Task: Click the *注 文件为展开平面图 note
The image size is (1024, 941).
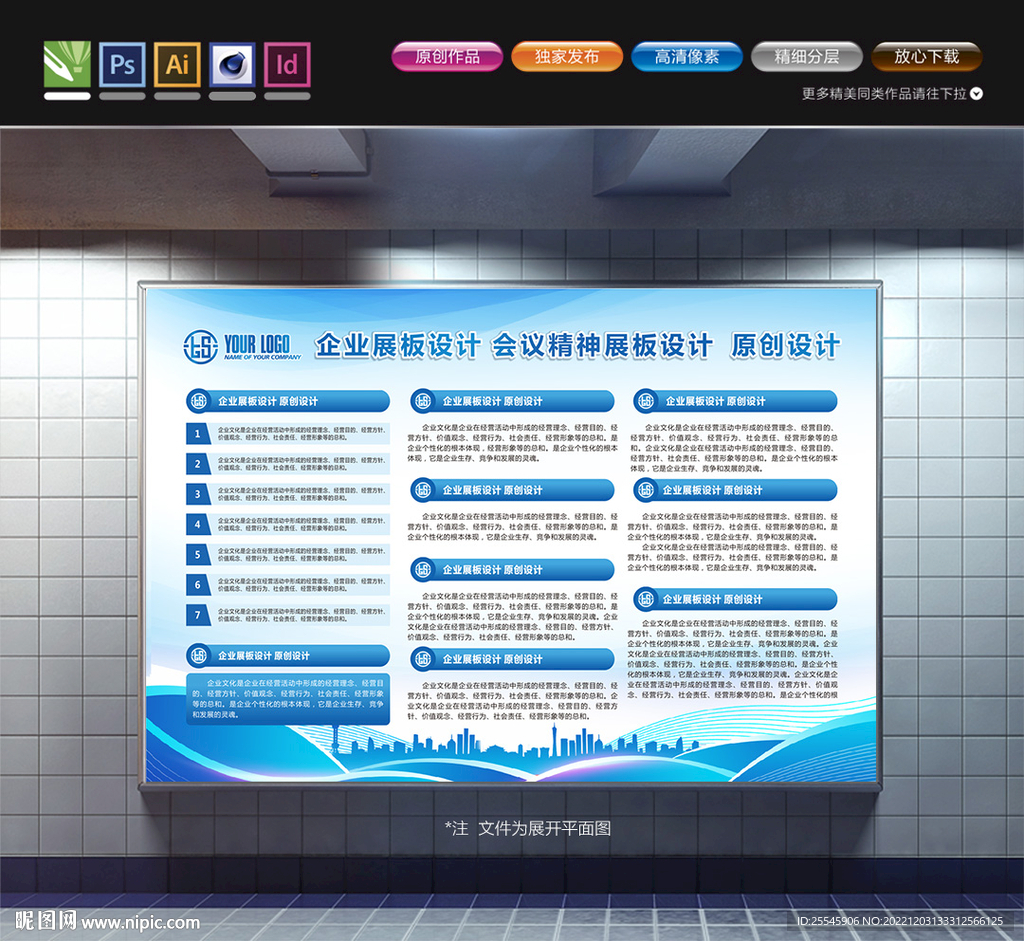Action: point(528,828)
